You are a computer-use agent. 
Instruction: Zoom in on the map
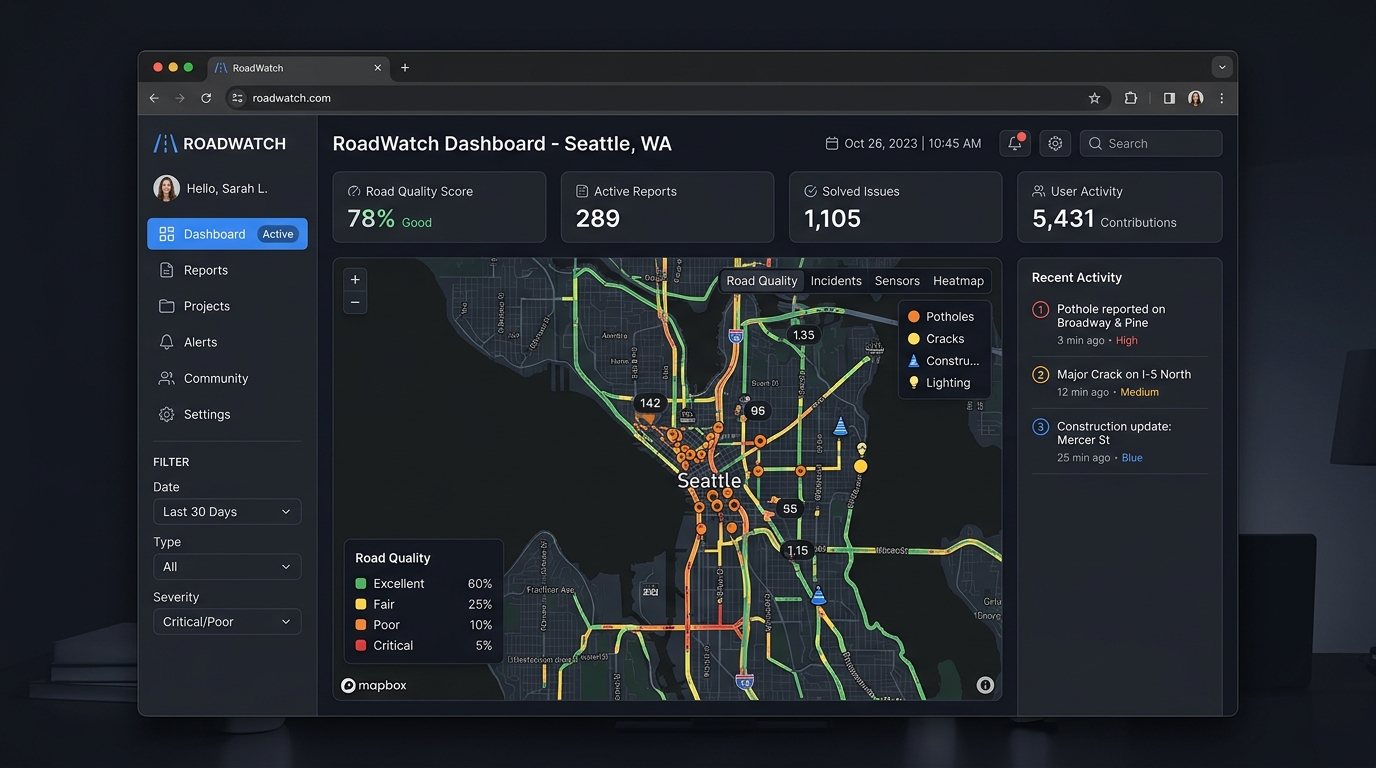coord(355,280)
